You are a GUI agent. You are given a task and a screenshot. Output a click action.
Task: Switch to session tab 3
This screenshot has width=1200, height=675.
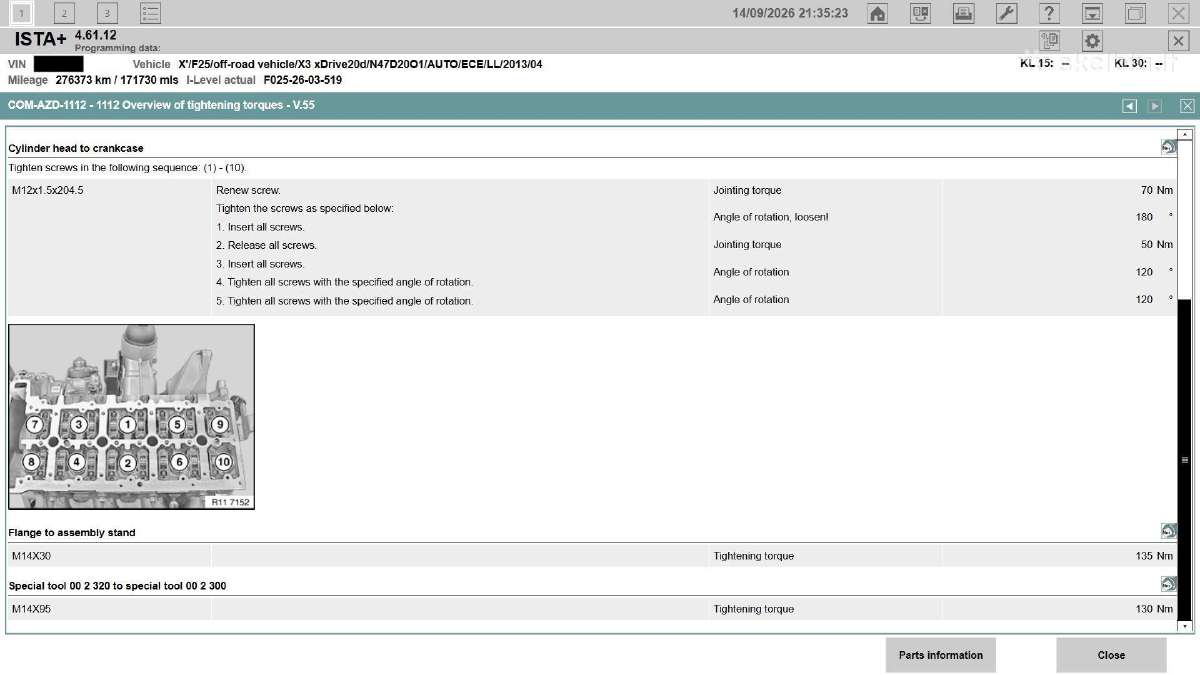point(107,13)
